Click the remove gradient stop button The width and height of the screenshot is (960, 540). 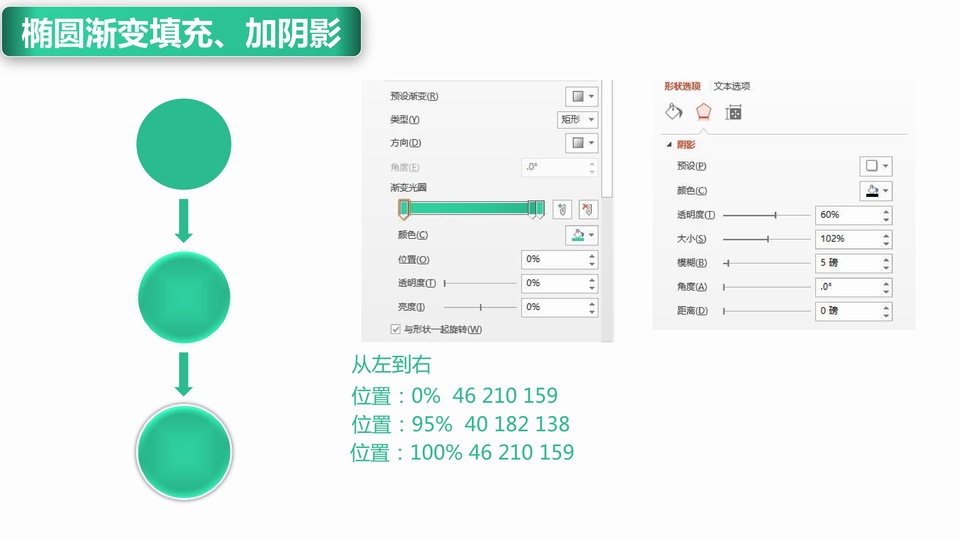[587, 209]
